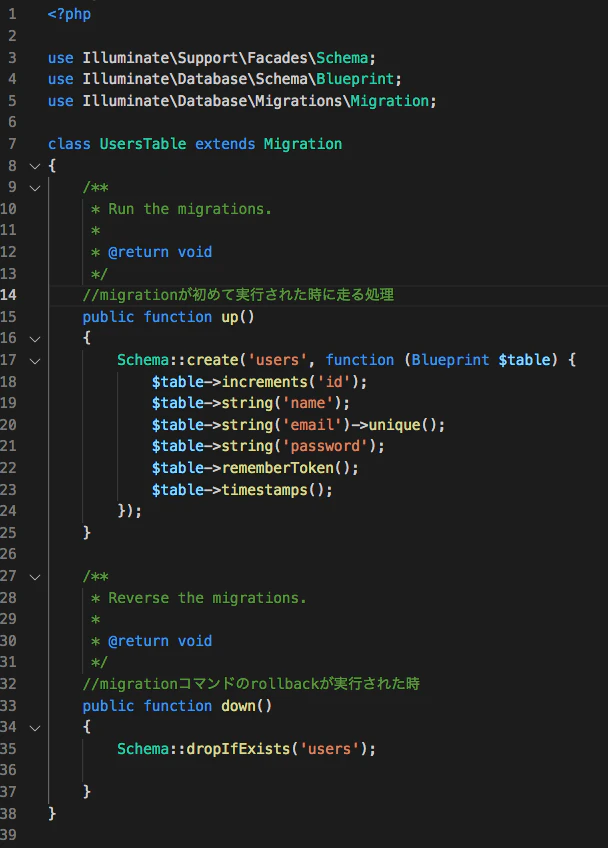This screenshot has width=608, height=848.
Task: Collapse the Reverse migrations docblock chevron on line 27
Action: (35, 577)
